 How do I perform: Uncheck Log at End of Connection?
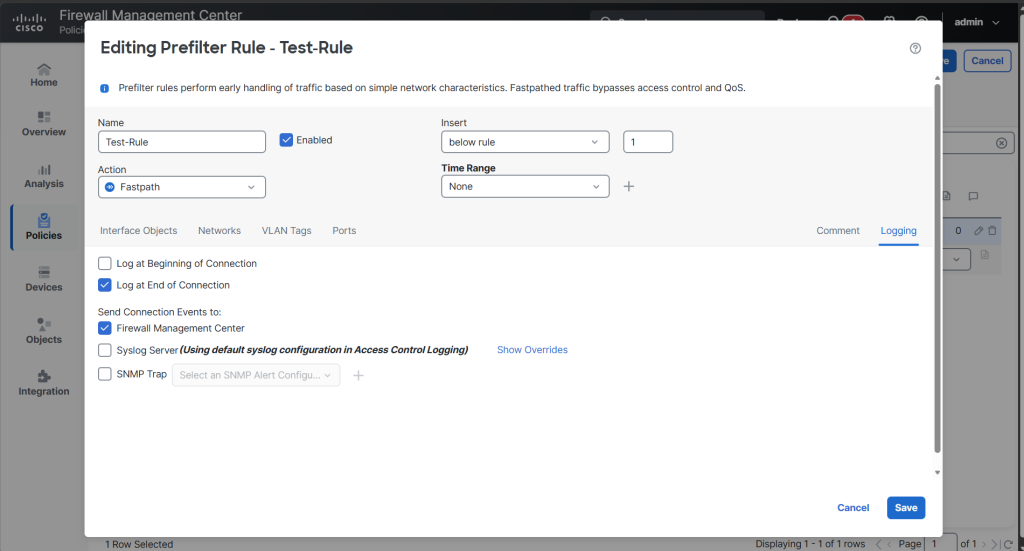click(104, 285)
